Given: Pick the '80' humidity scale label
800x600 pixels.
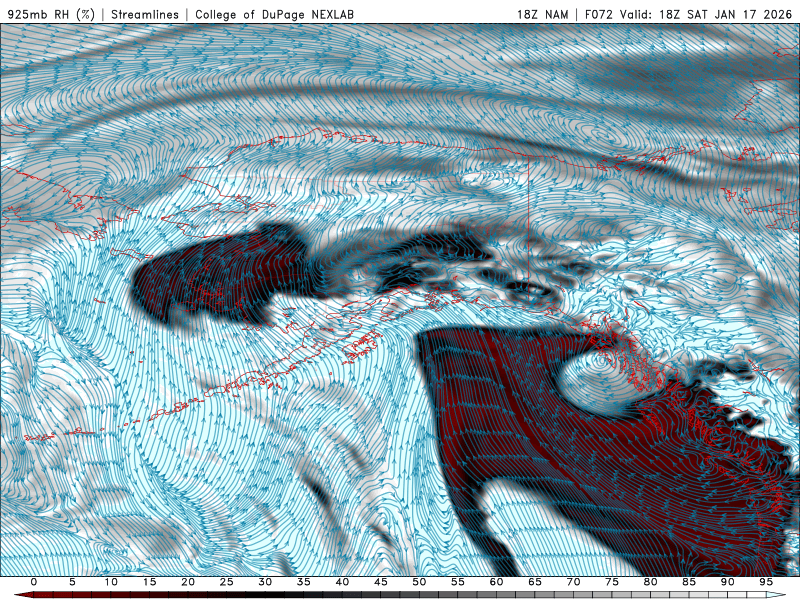Looking at the screenshot, I should [x=650, y=582].
